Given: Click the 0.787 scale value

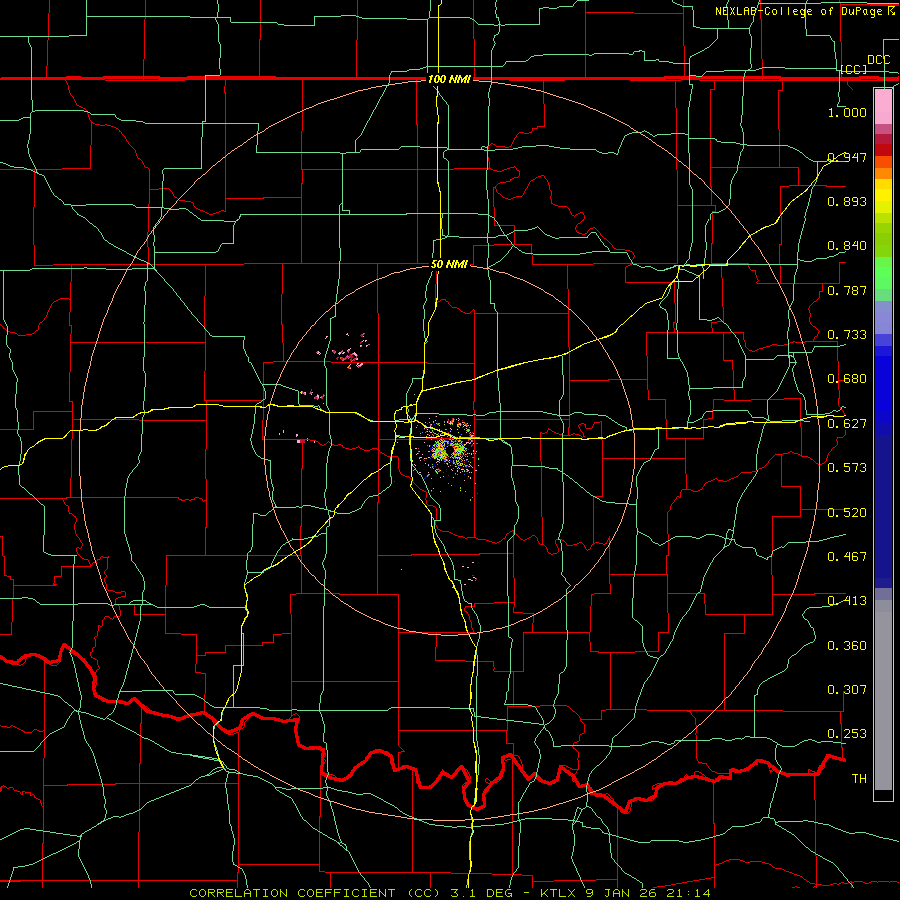Looking at the screenshot, I should click(x=847, y=290).
